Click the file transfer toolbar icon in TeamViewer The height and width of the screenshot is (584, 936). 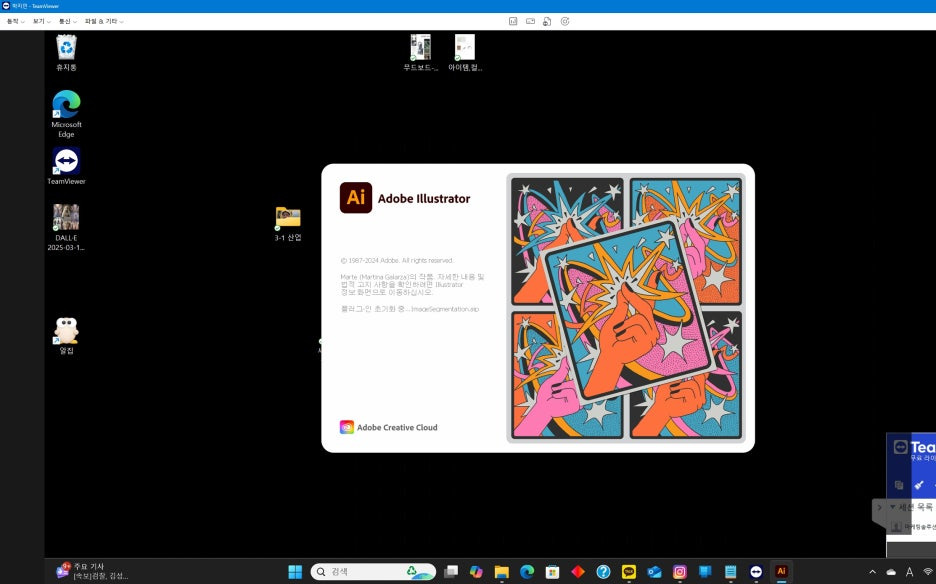pyautogui.click(x=547, y=21)
